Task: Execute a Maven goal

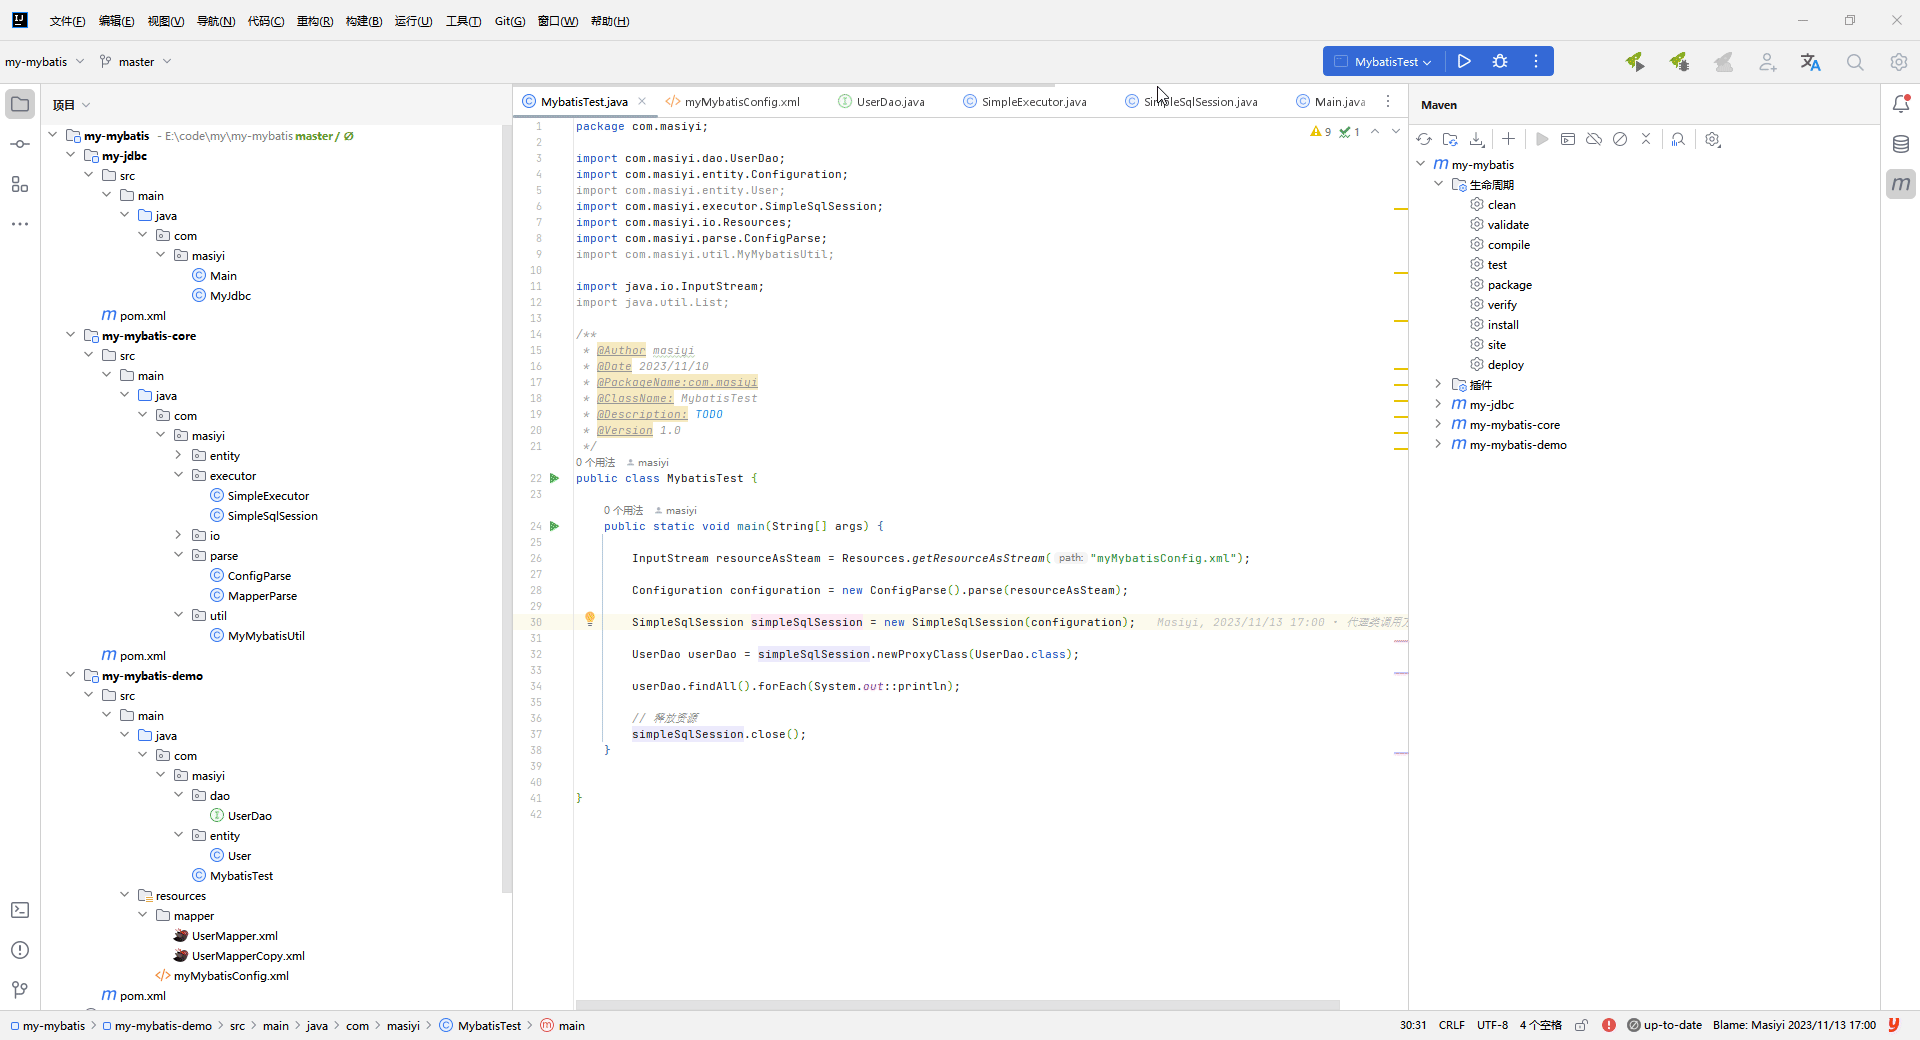Action: click(x=1568, y=139)
